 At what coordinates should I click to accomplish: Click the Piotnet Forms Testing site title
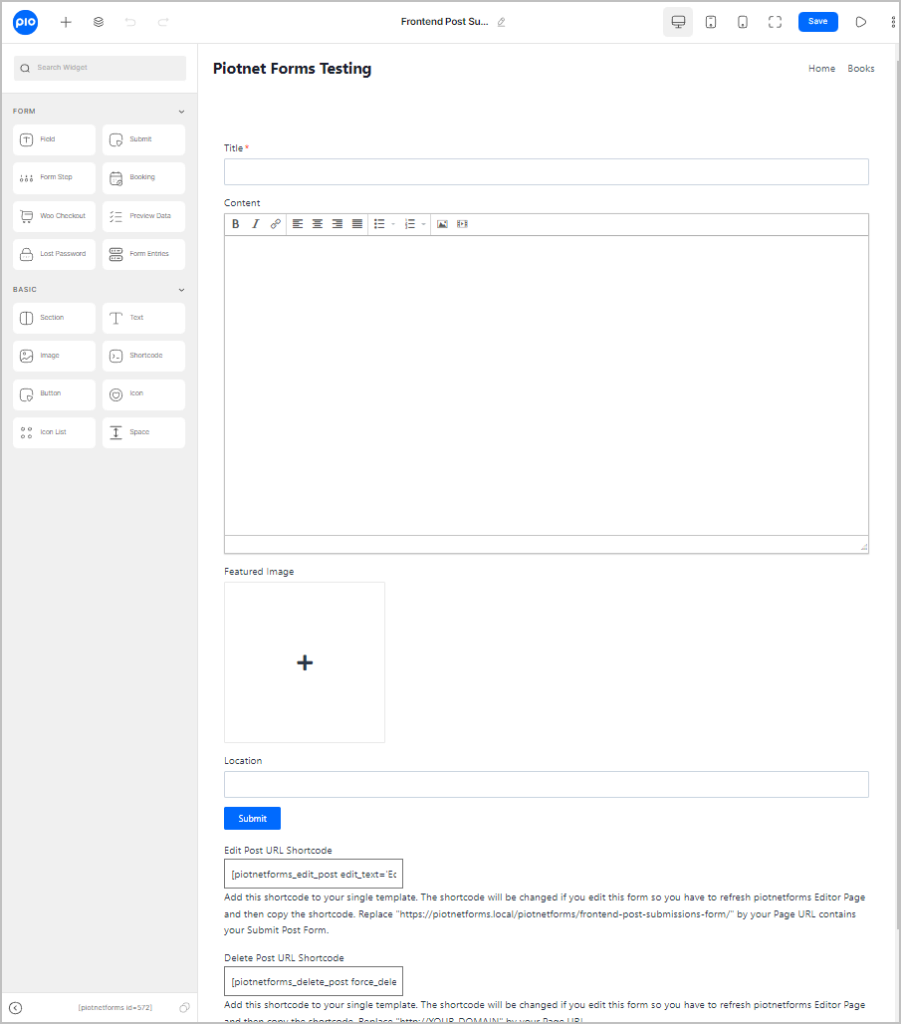(292, 69)
